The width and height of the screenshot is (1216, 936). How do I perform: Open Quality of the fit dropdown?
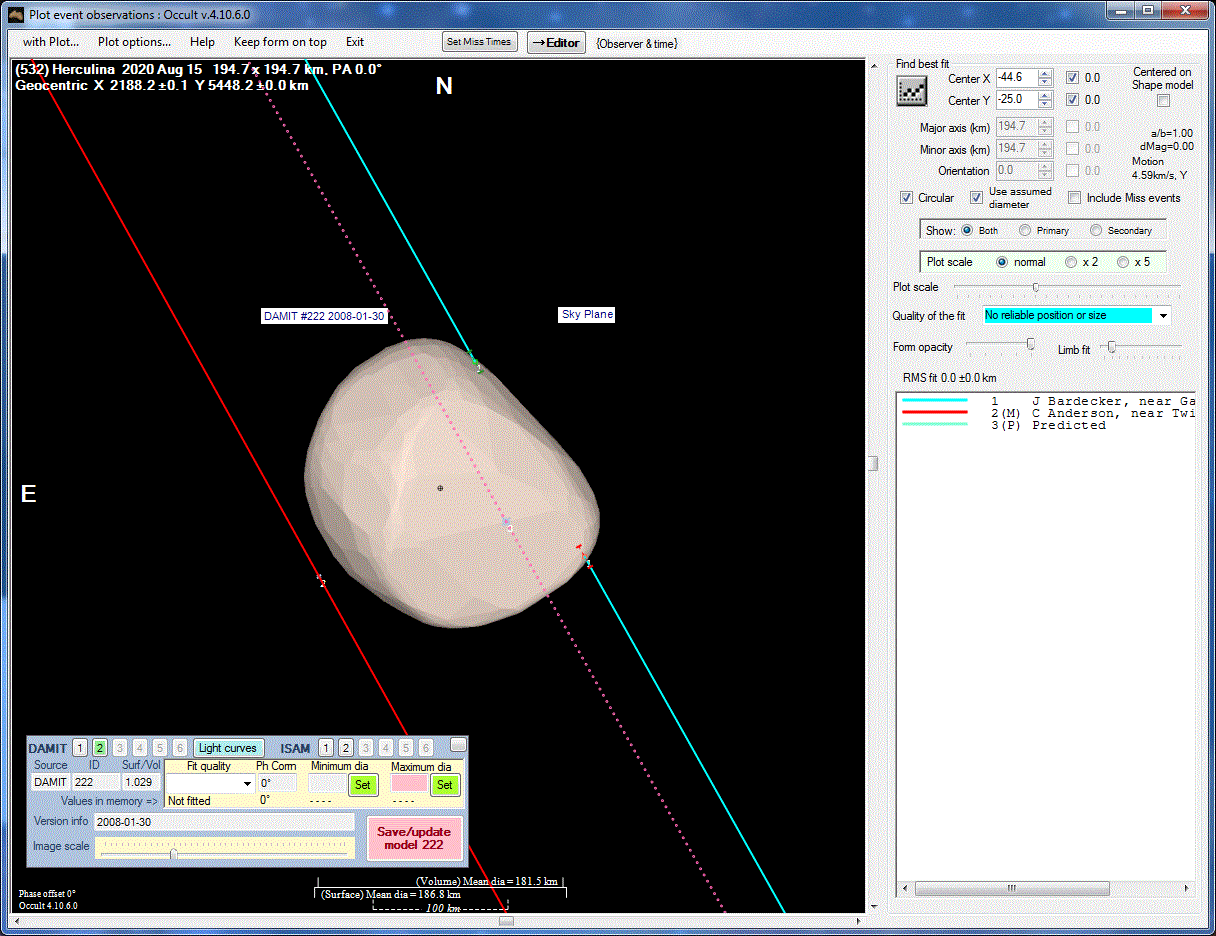[x=1163, y=316]
